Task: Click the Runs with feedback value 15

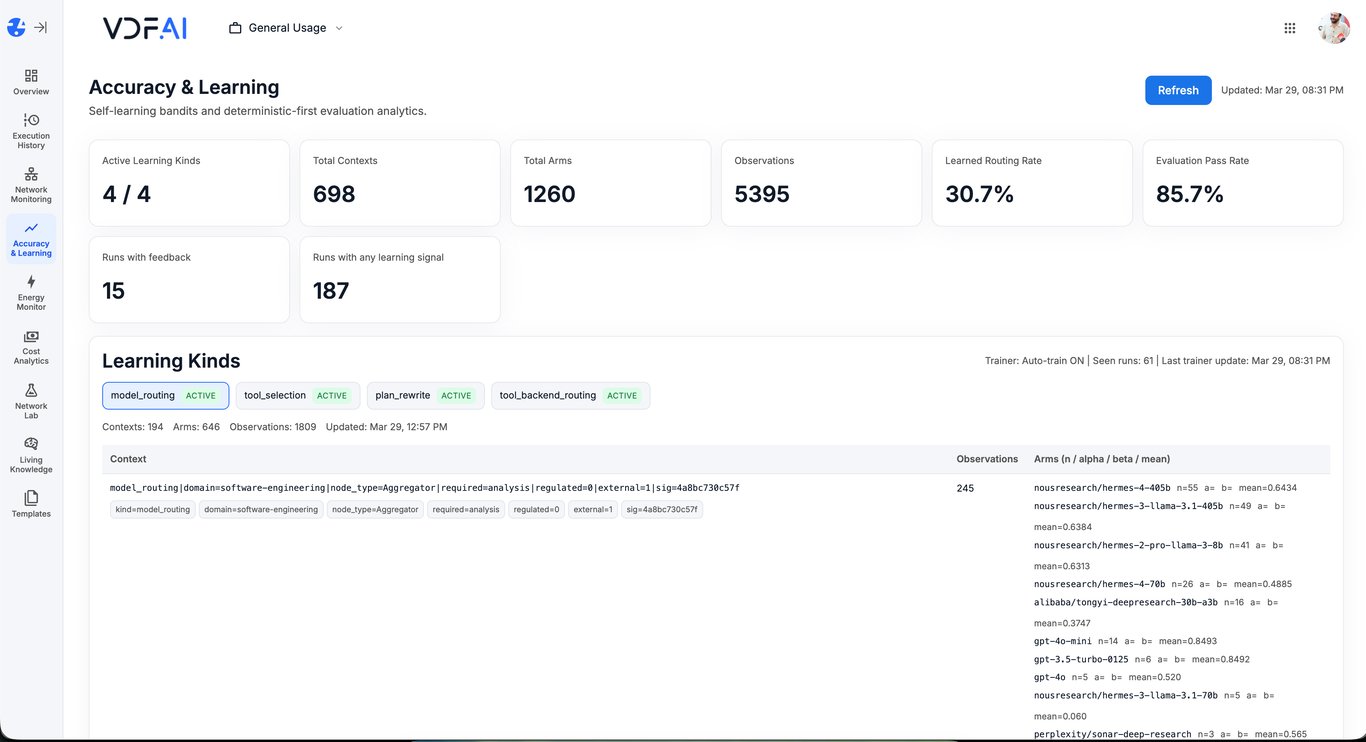Action: [x=114, y=291]
